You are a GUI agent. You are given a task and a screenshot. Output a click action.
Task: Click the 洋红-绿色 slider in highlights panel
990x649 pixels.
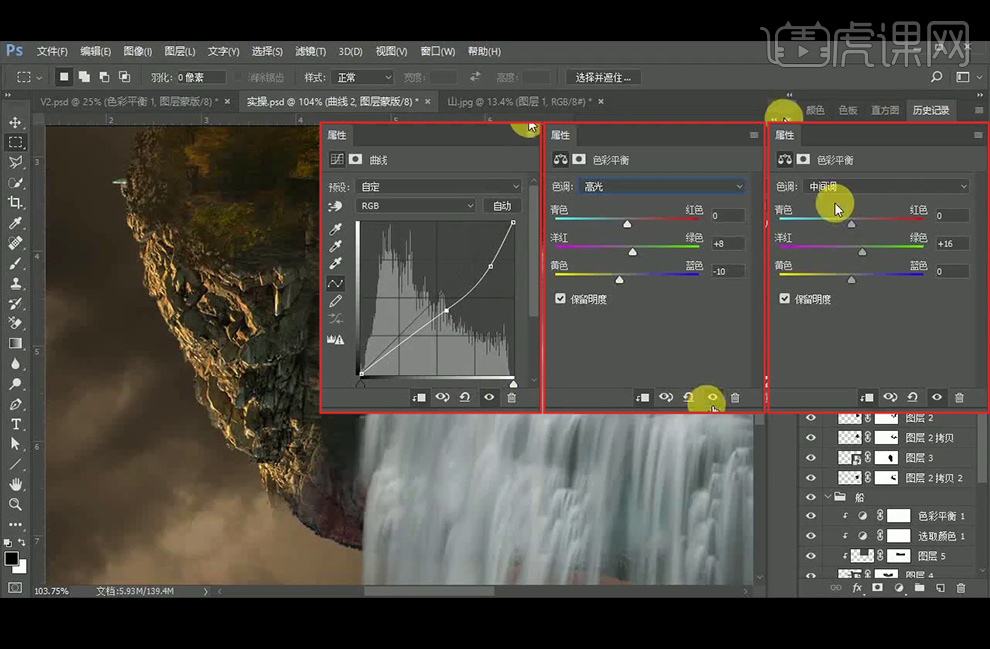point(632,252)
